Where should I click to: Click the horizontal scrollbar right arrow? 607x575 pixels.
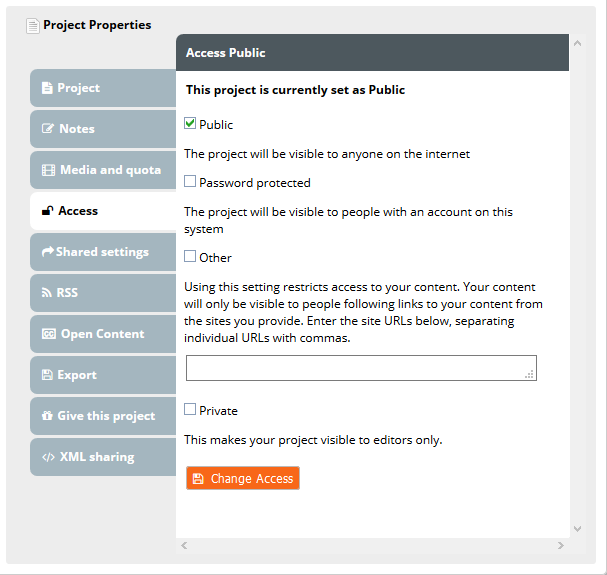[x=561, y=546]
